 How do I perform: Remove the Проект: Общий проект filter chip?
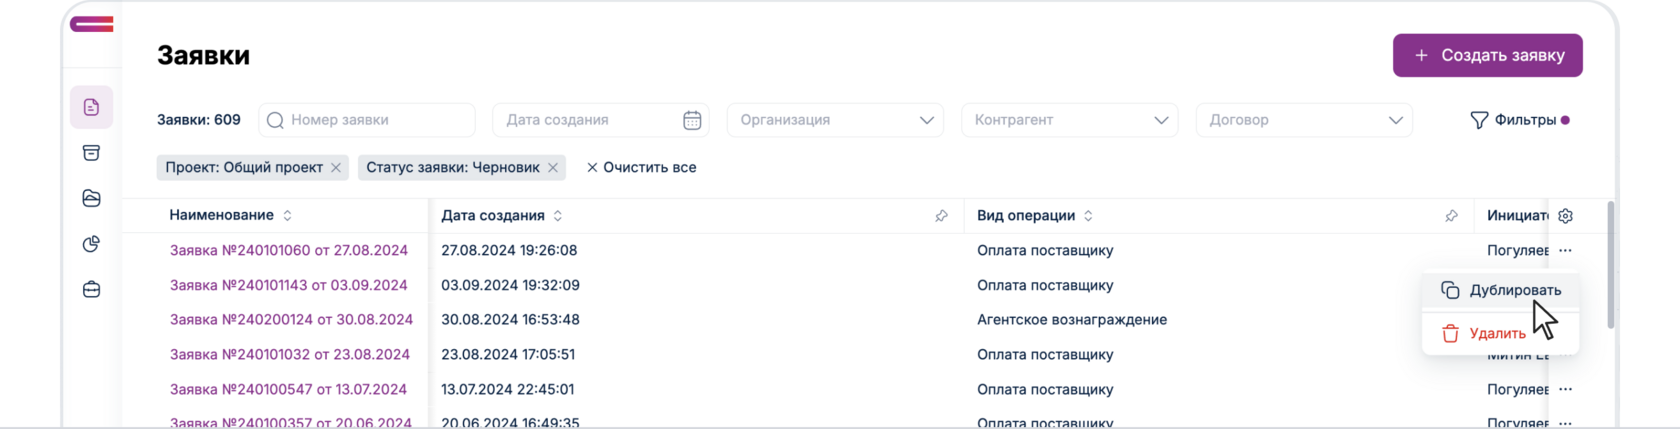(336, 168)
